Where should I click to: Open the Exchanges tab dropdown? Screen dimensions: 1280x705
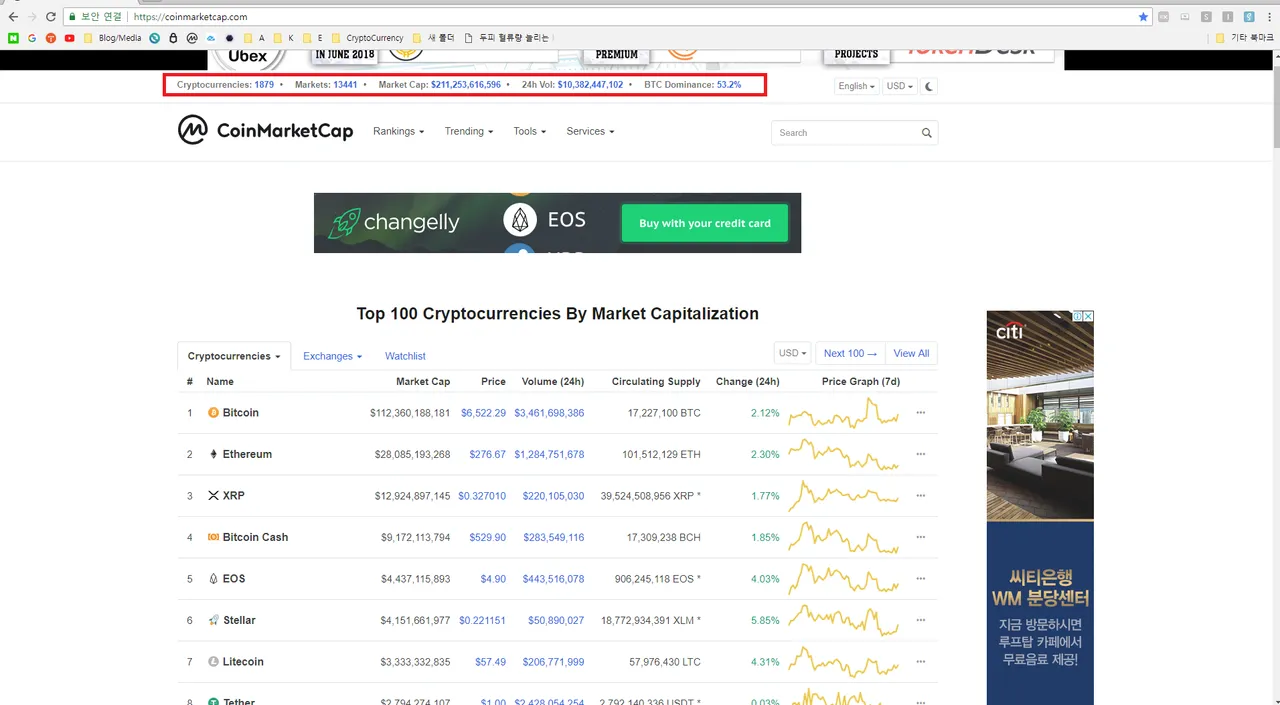point(332,356)
